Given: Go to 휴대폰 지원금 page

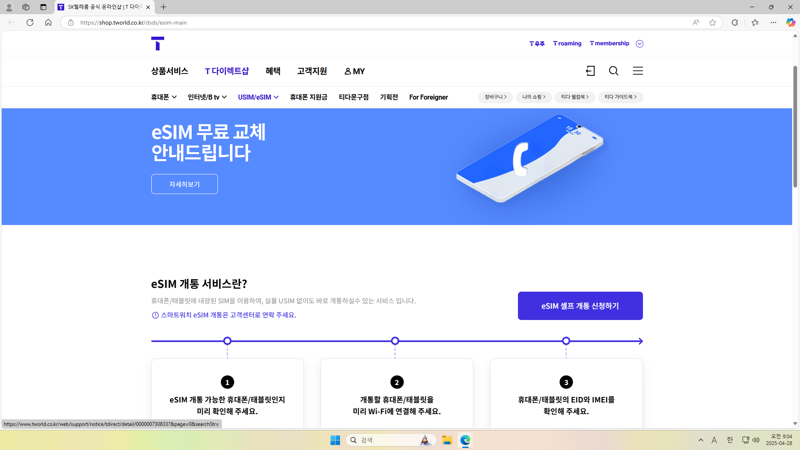Looking at the screenshot, I should [x=309, y=97].
